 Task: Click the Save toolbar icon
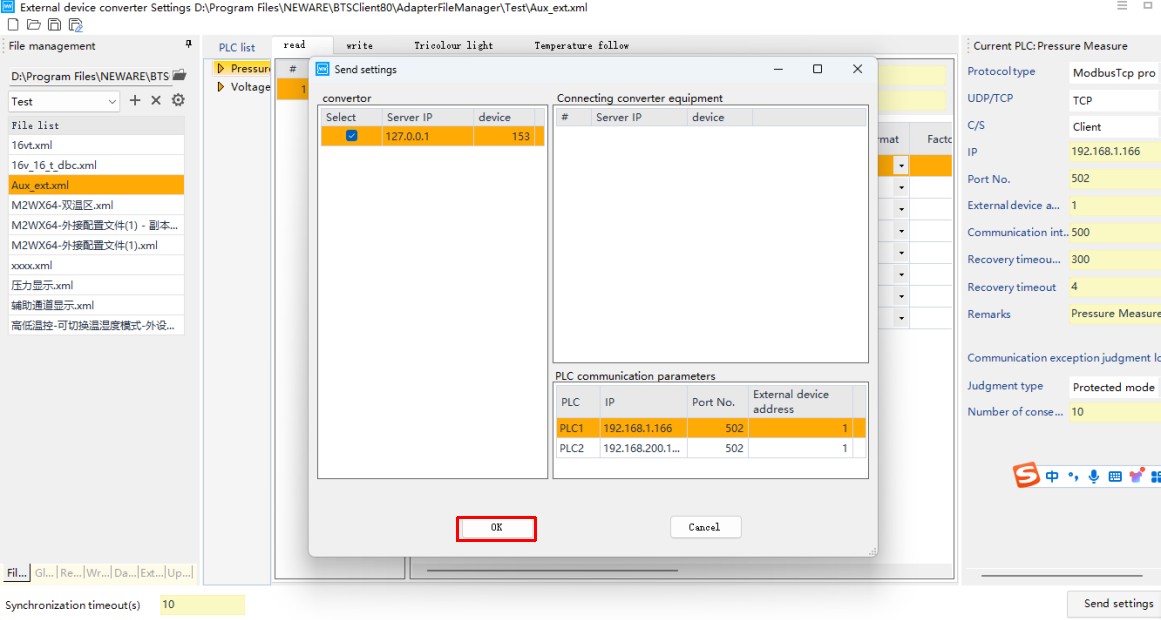point(54,25)
